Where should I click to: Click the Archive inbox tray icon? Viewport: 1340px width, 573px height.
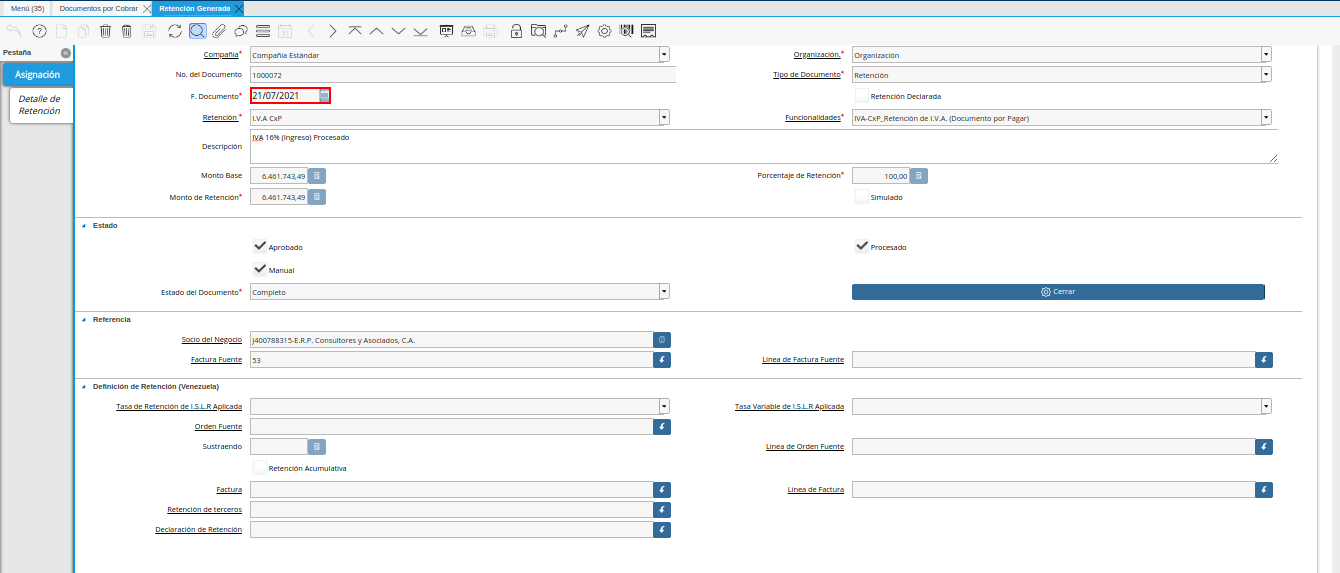click(469, 31)
